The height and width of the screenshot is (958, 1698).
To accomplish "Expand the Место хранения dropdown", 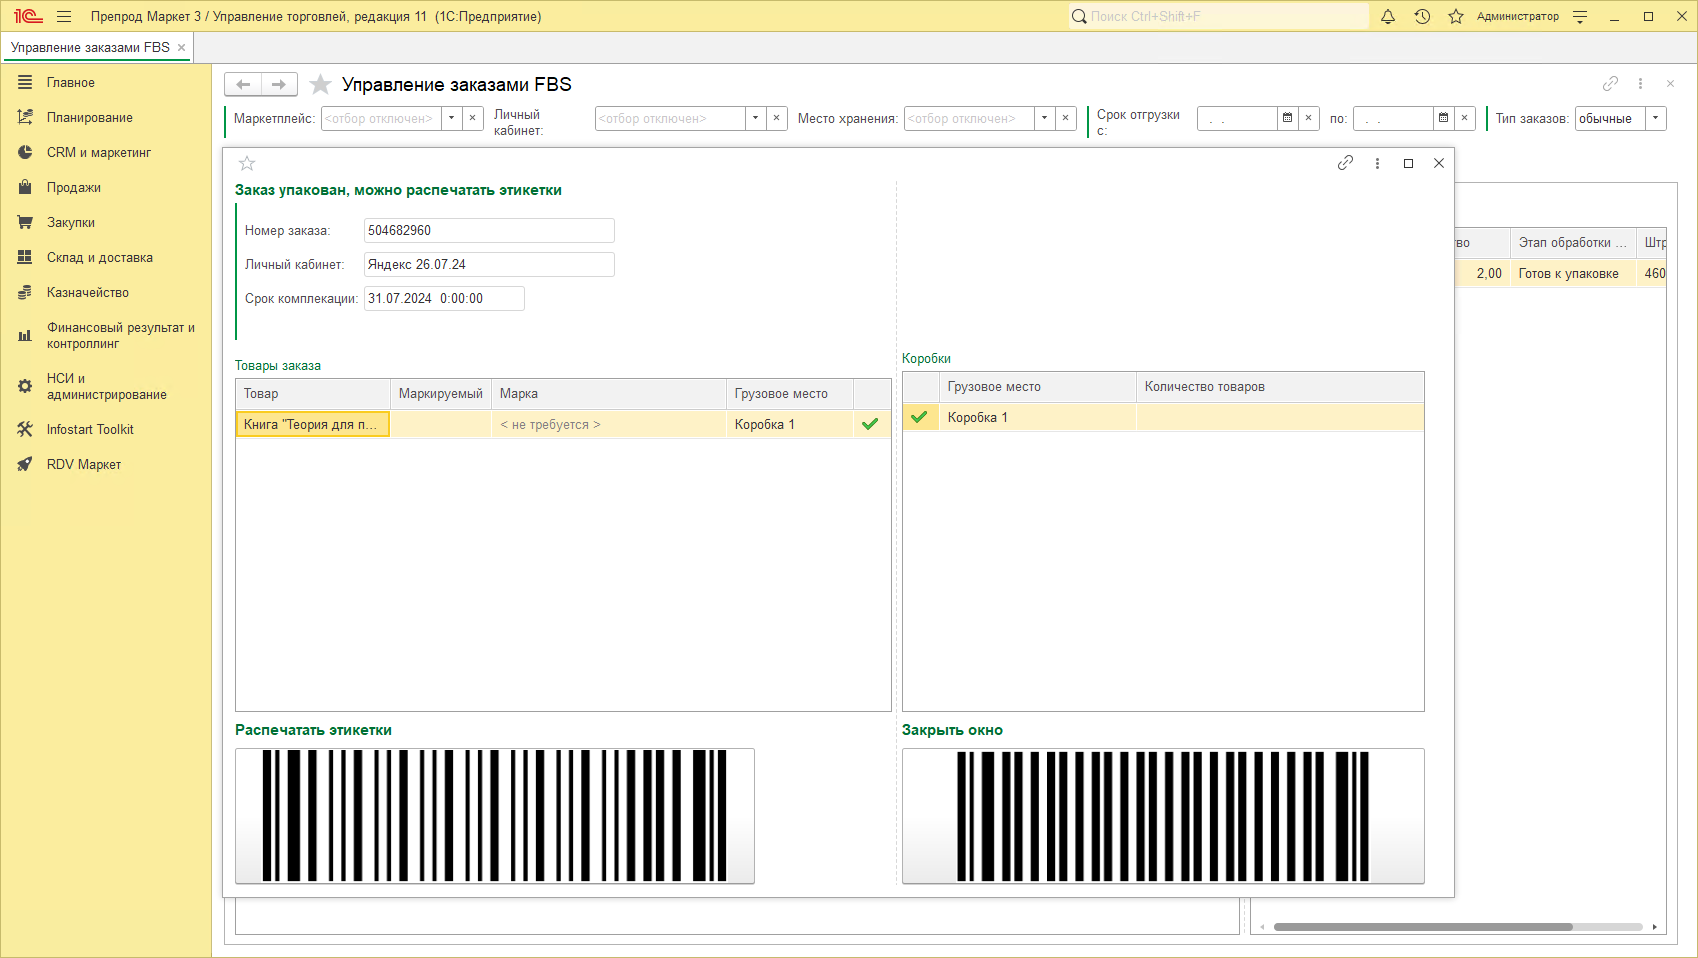I will click(x=1044, y=118).
